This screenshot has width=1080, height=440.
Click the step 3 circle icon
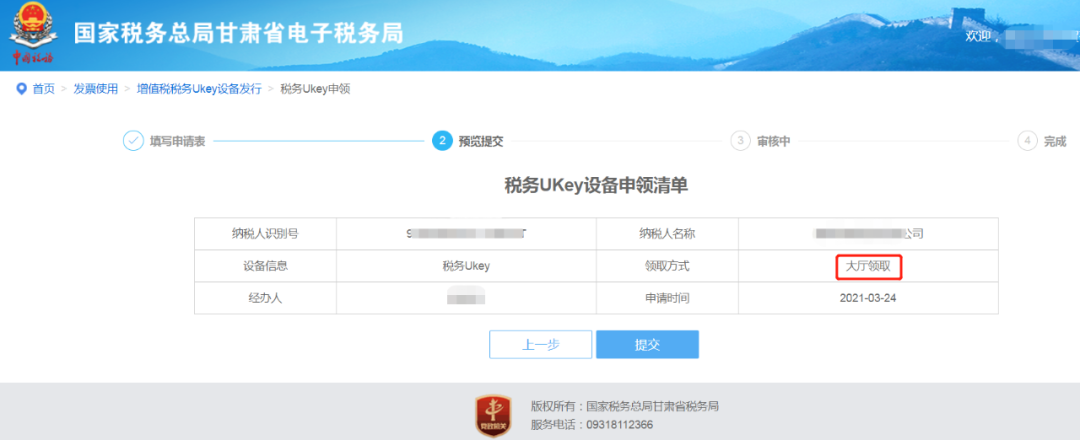[x=740, y=141]
